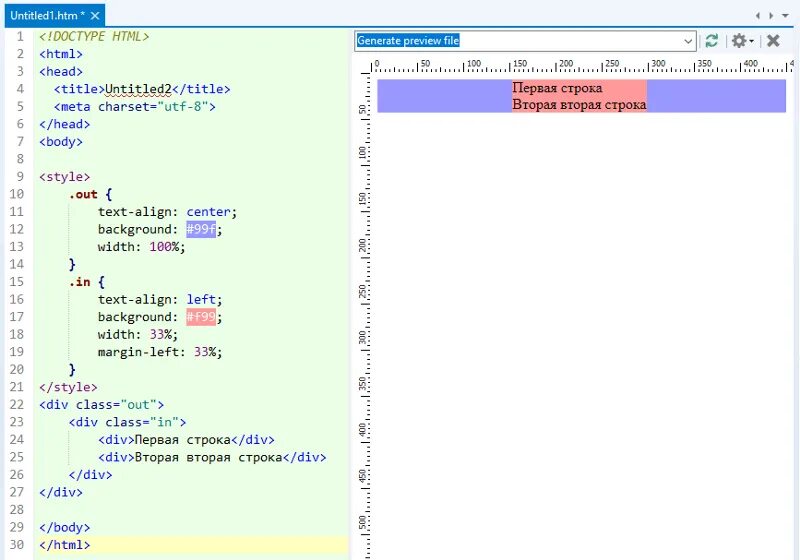The height and width of the screenshot is (560, 800).
Task: Click the Первая строка div in code
Action: 186,440
